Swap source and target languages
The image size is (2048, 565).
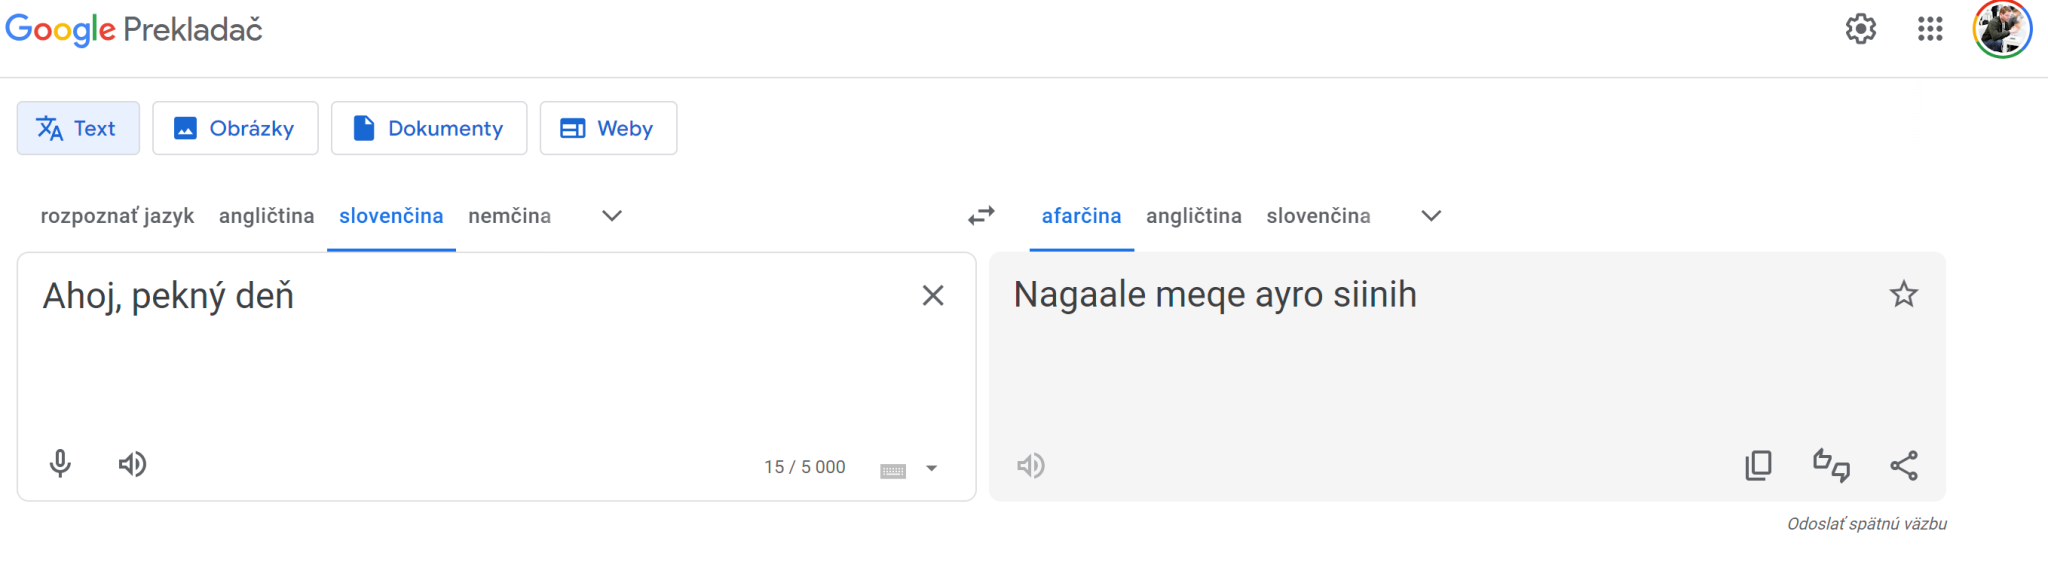click(981, 216)
